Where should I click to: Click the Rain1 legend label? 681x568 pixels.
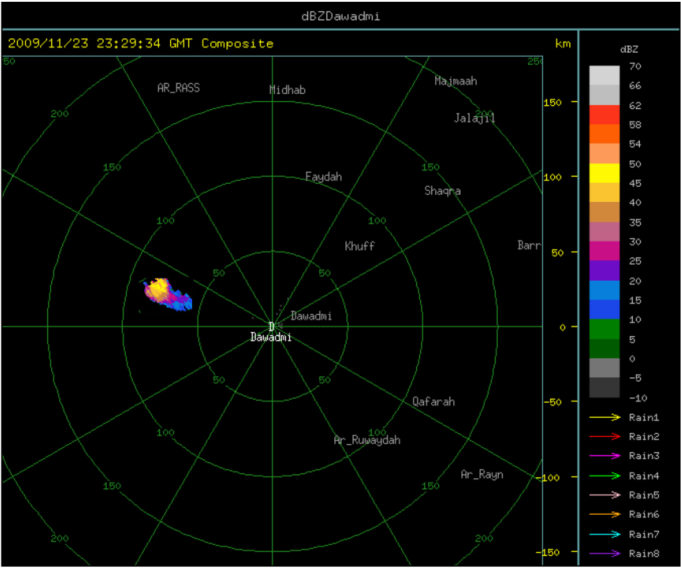pos(644,417)
